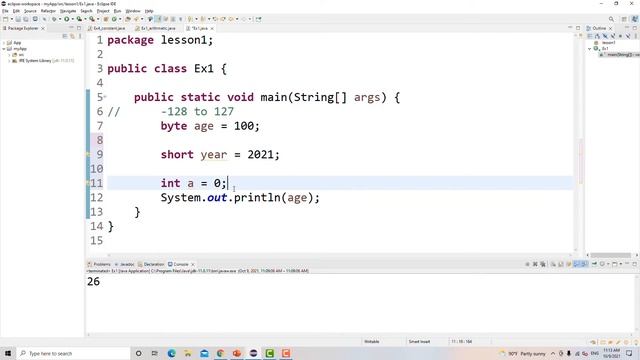The image size is (640, 360).
Task: Minimize the Package Explorer panel
Action: tap(71, 28)
